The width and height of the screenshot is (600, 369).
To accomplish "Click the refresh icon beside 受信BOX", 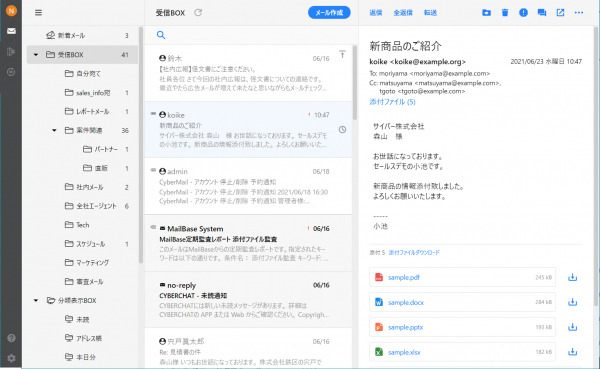I will pos(198,13).
